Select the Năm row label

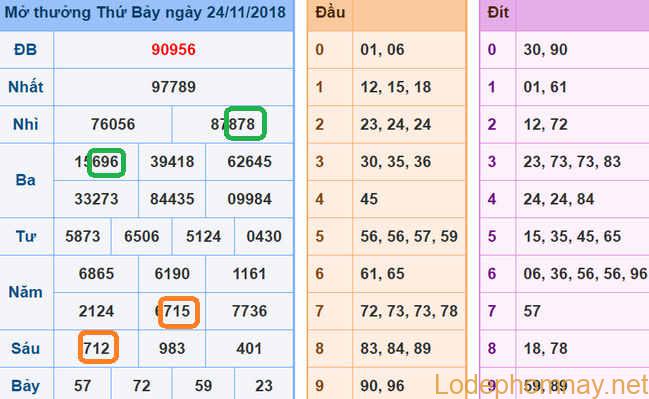point(26,292)
